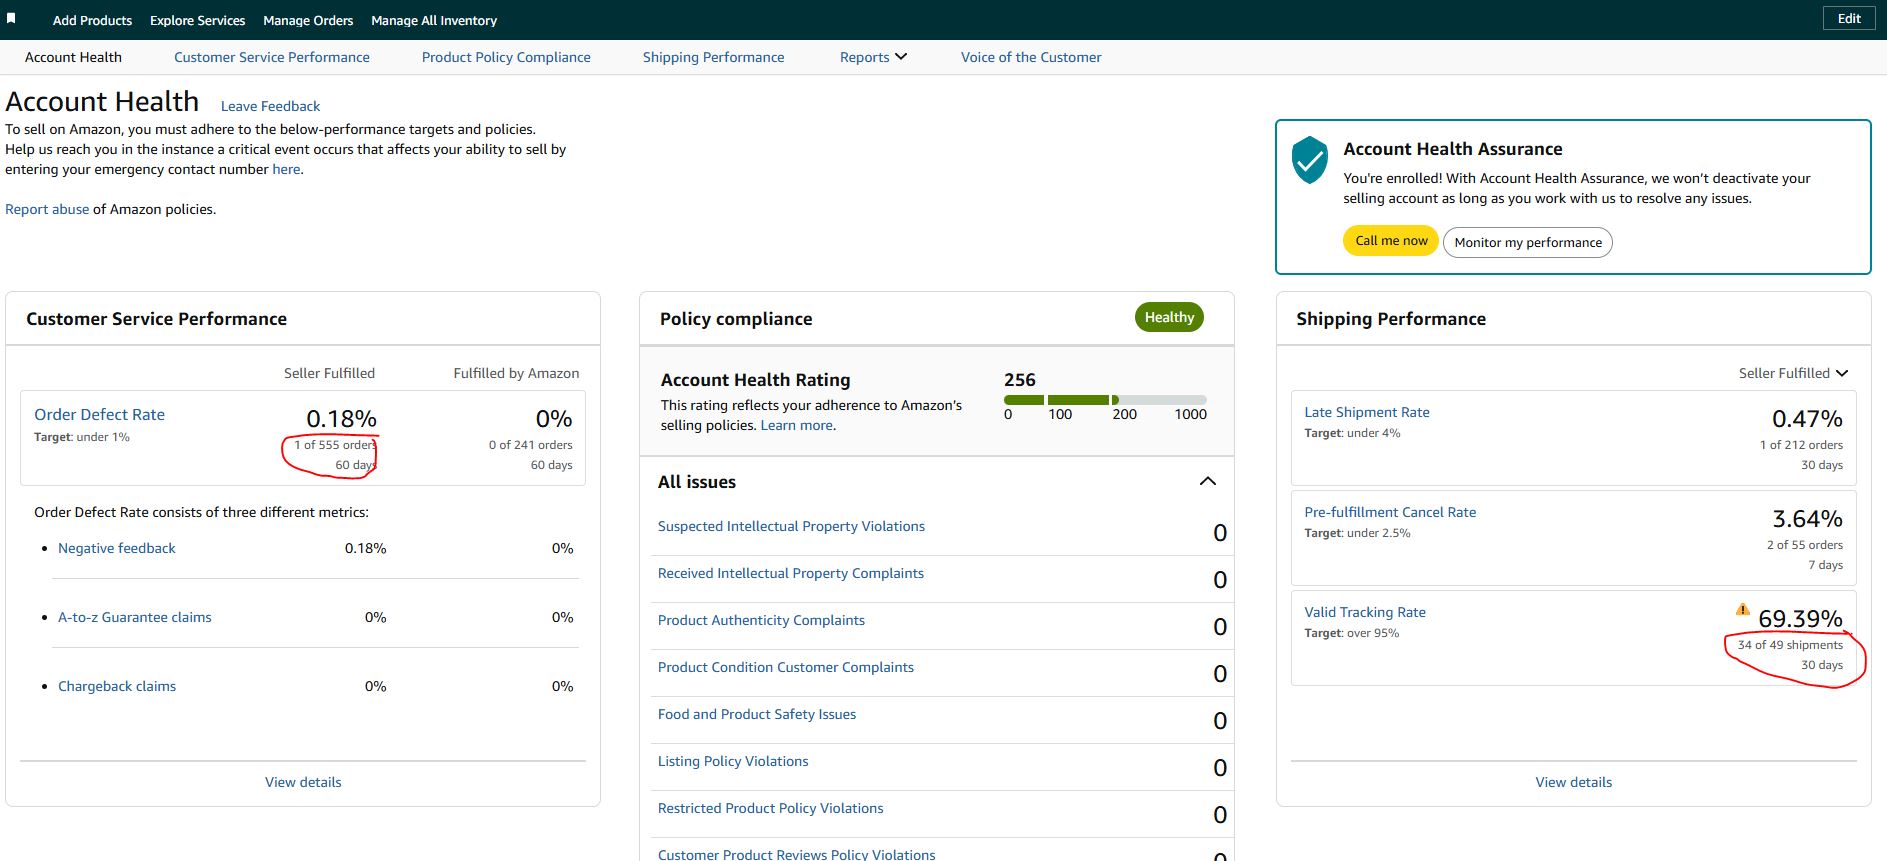Click the Account Health page heading
The width and height of the screenshot is (1887, 861).
(x=102, y=102)
